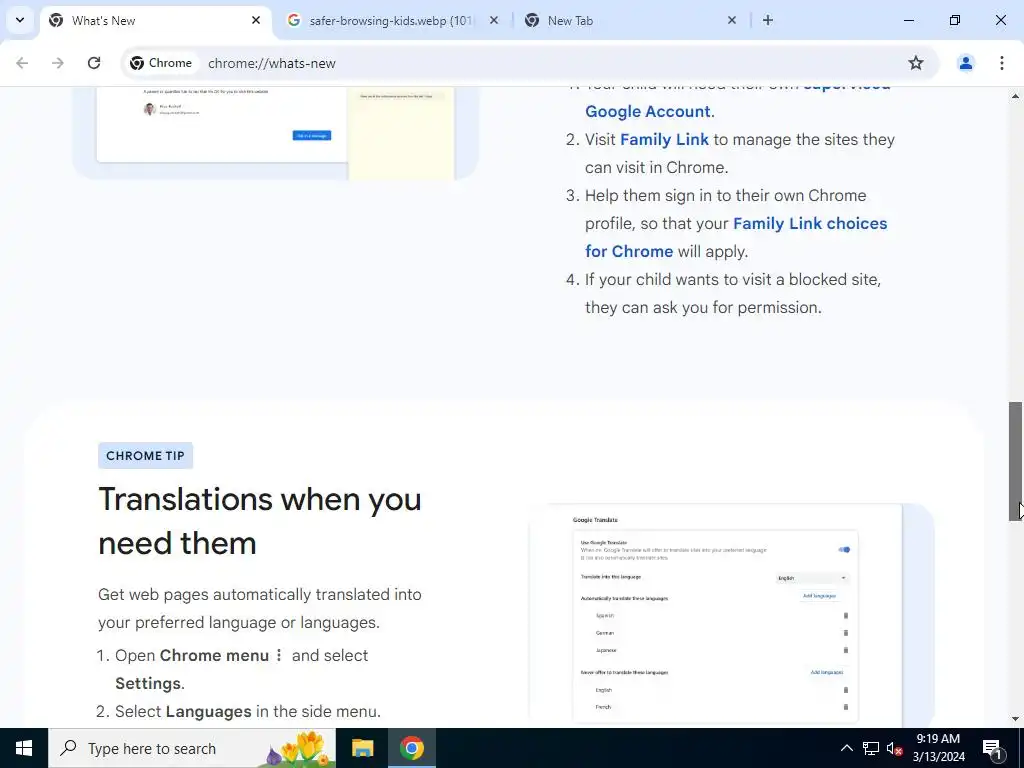Open the Windows Start menu
The width and height of the screenshot is (1024, 768).
tap(24, 748)
